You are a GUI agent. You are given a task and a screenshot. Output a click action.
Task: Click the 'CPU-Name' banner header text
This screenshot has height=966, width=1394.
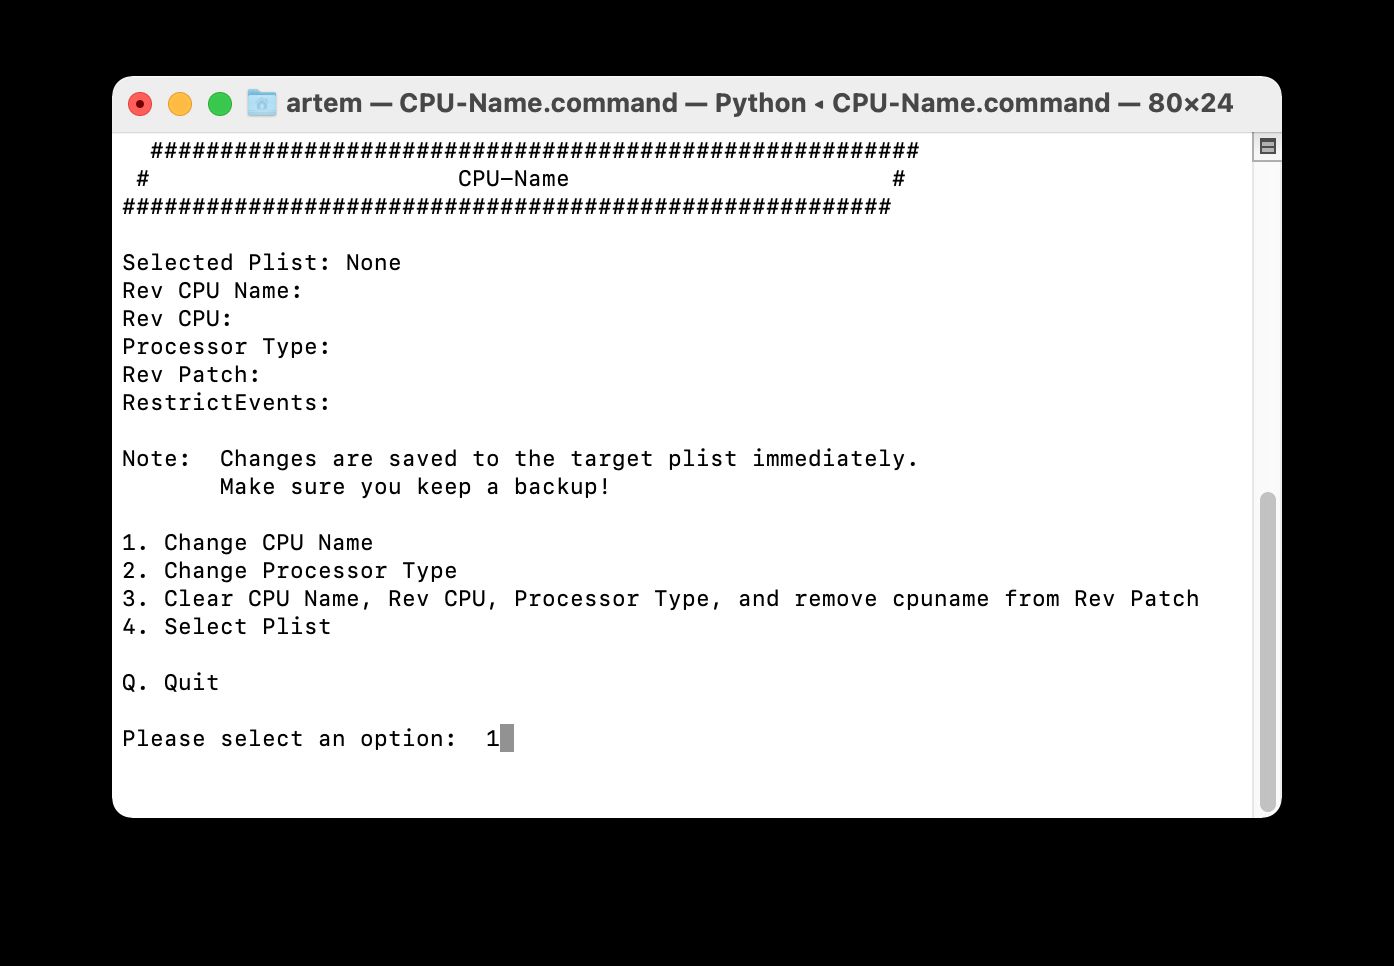coord(513,179)
